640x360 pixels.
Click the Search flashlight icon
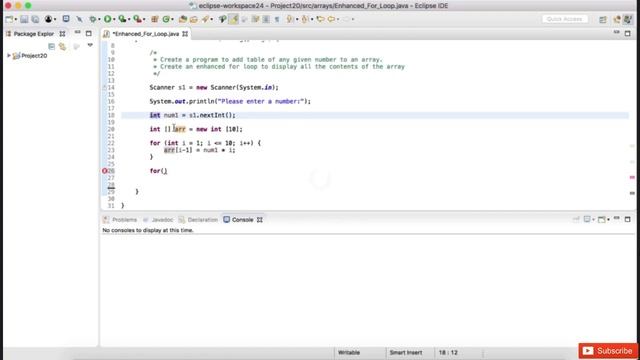(x=205, y=19)
